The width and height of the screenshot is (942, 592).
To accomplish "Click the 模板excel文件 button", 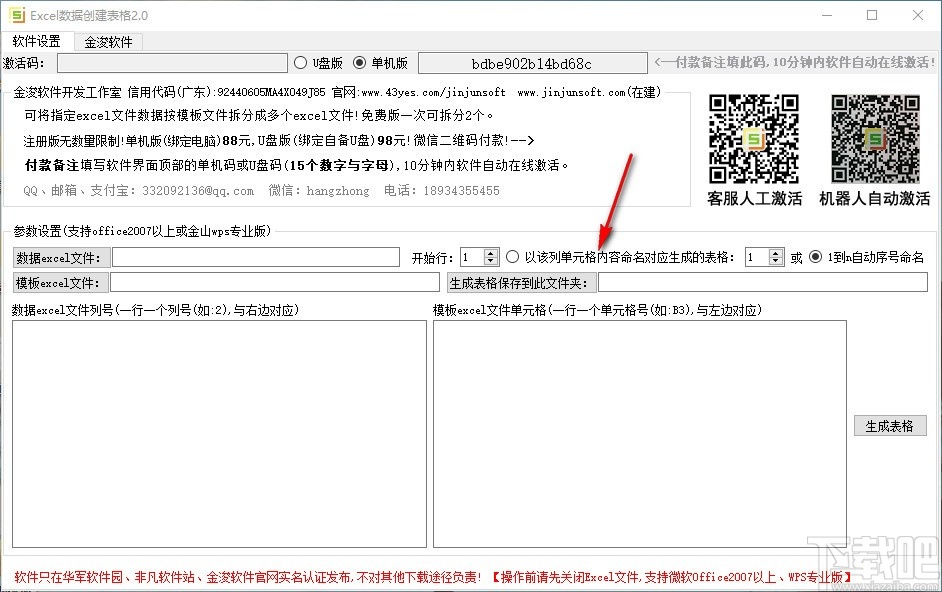I will pyautogui.click(x=60, y=283).
